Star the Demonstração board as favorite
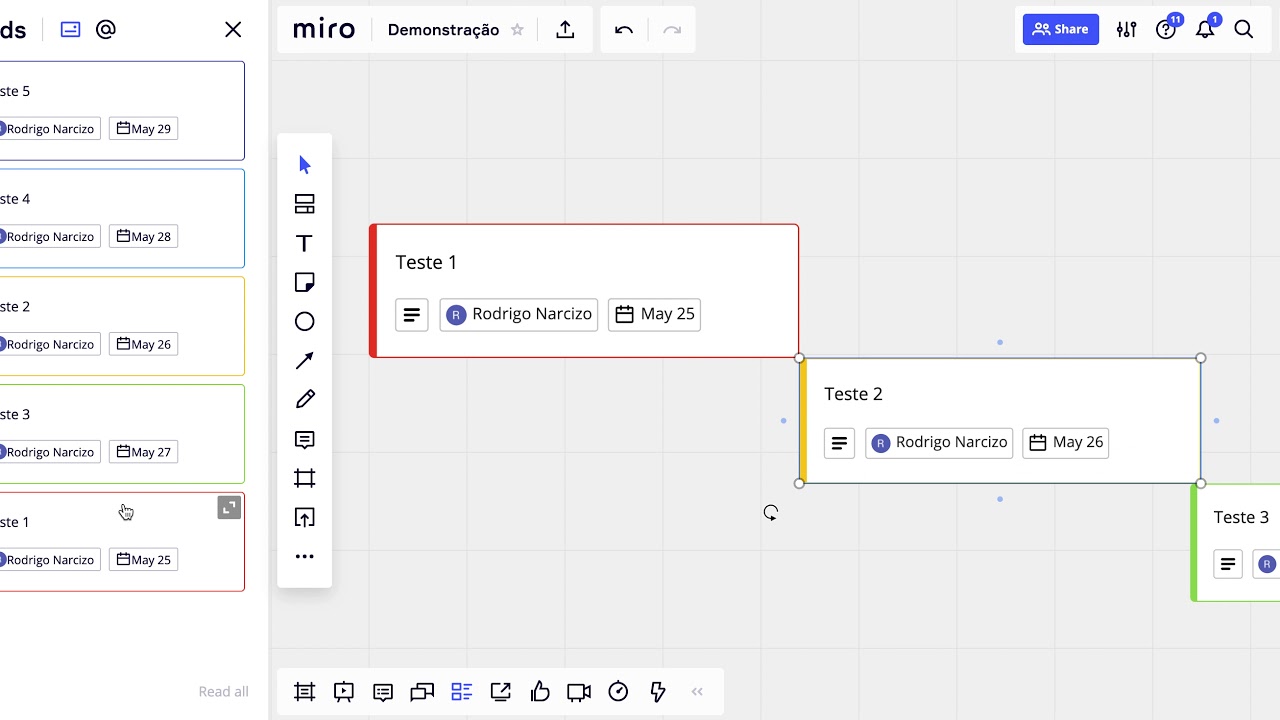This screenshot has width=1280, height=720. [517, 30]
